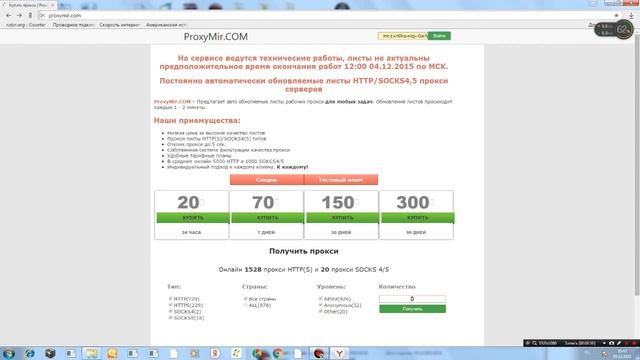This screenshot has width=640, height=360.
Task: Stop loading with the X icon
Action: click(x=42, y=16)
